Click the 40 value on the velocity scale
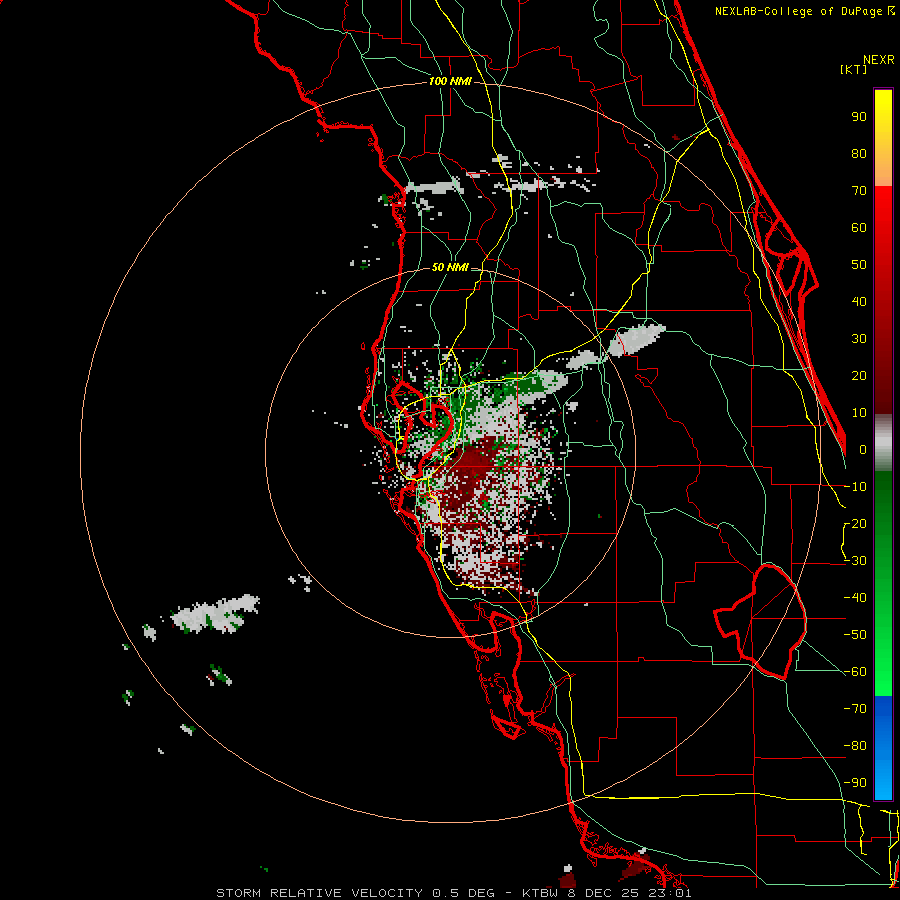Viewport: 900px width, 900px height. click(x=859, y=302)
